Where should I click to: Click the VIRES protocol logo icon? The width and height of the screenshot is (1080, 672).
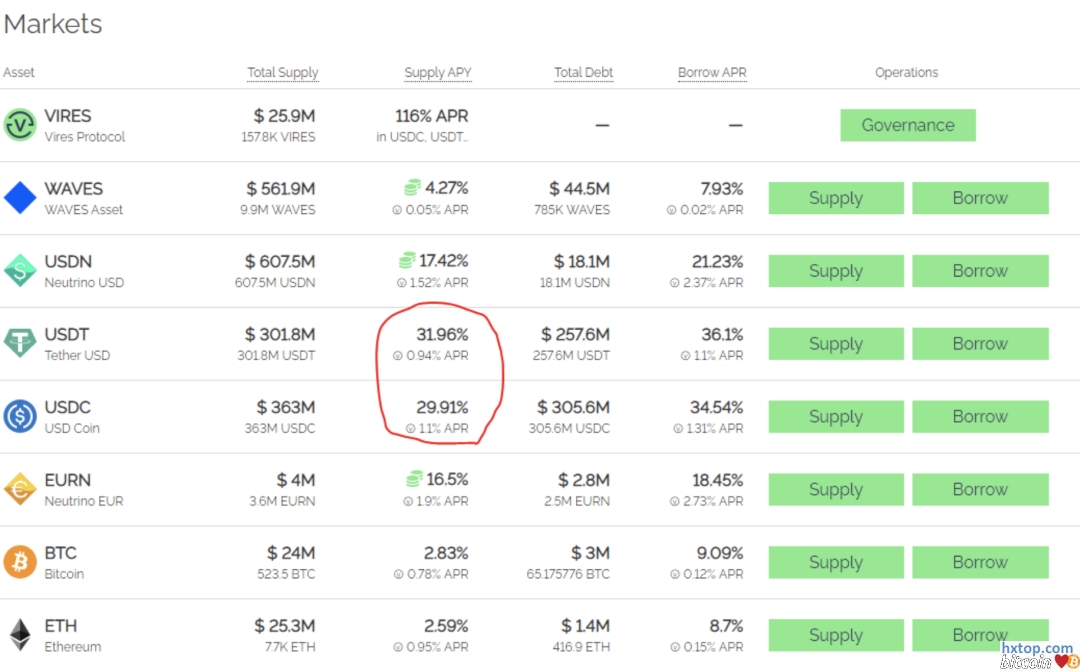point(20,126)
